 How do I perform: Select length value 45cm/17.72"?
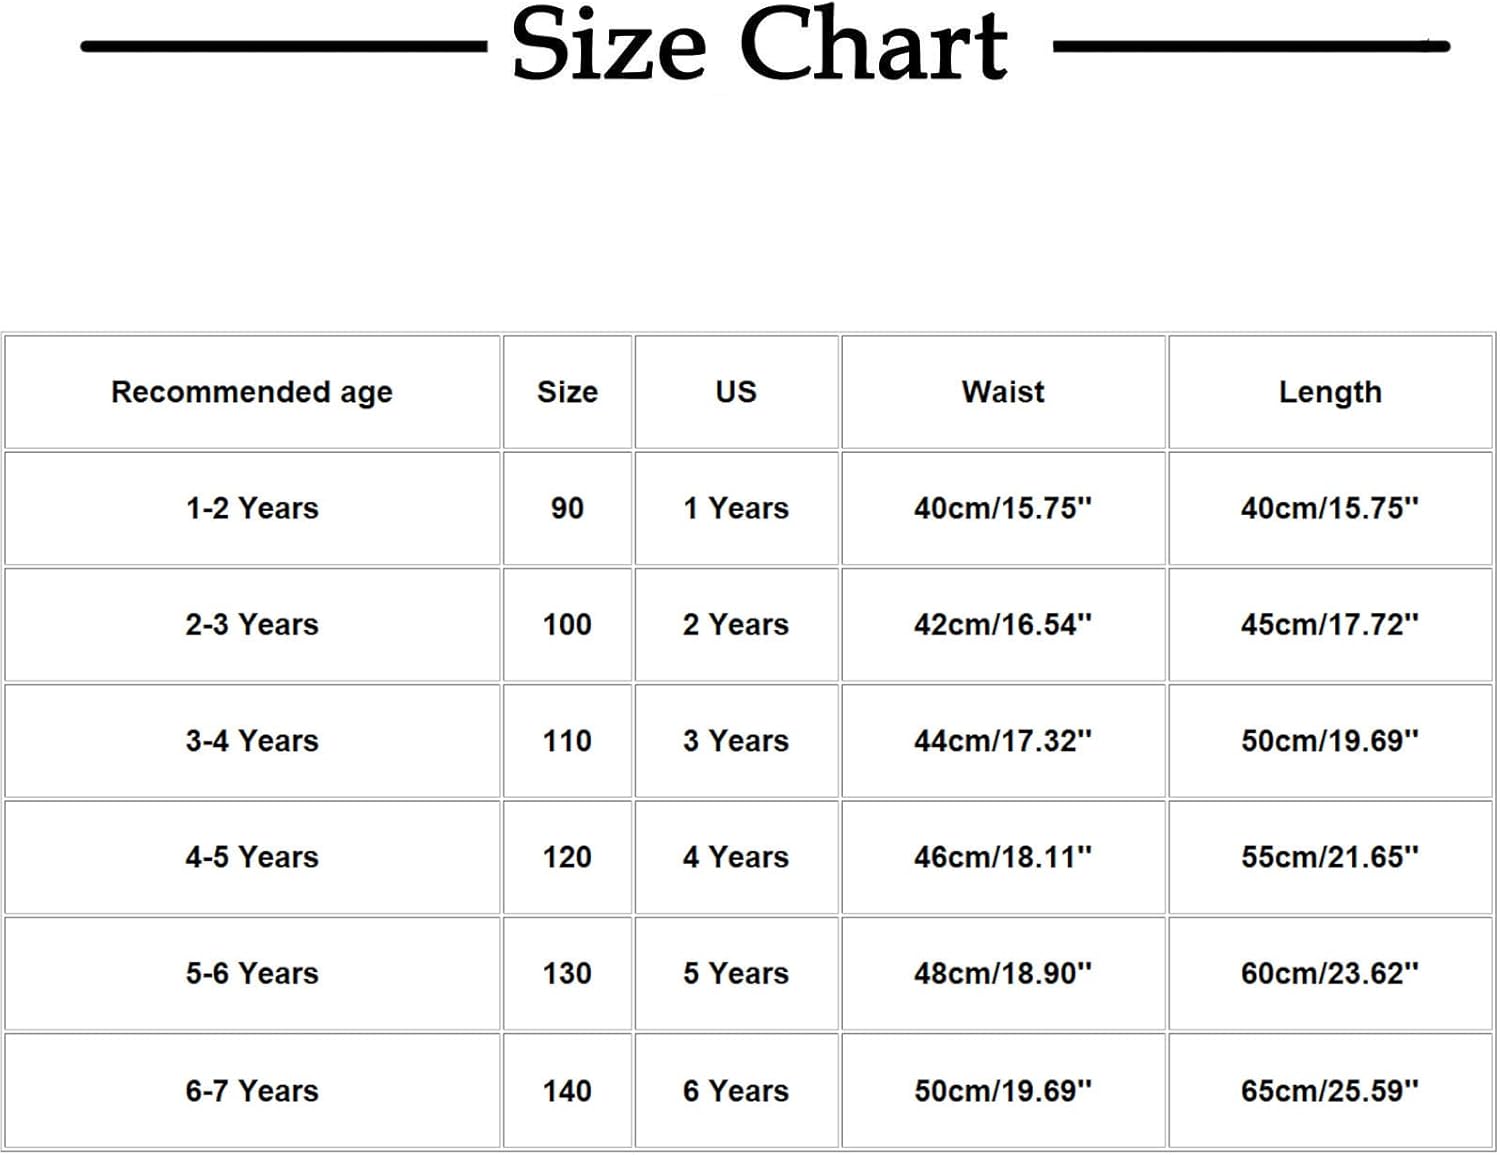point(1330,625)
